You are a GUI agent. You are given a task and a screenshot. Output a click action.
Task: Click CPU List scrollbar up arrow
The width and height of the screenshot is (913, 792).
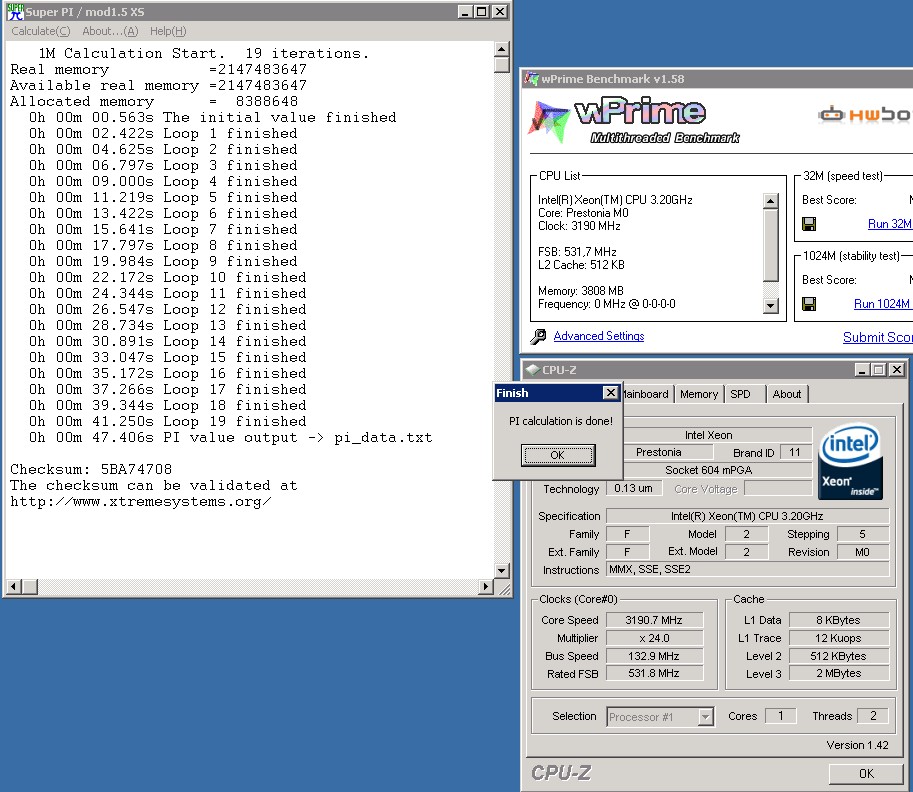(x=770, y=201)
